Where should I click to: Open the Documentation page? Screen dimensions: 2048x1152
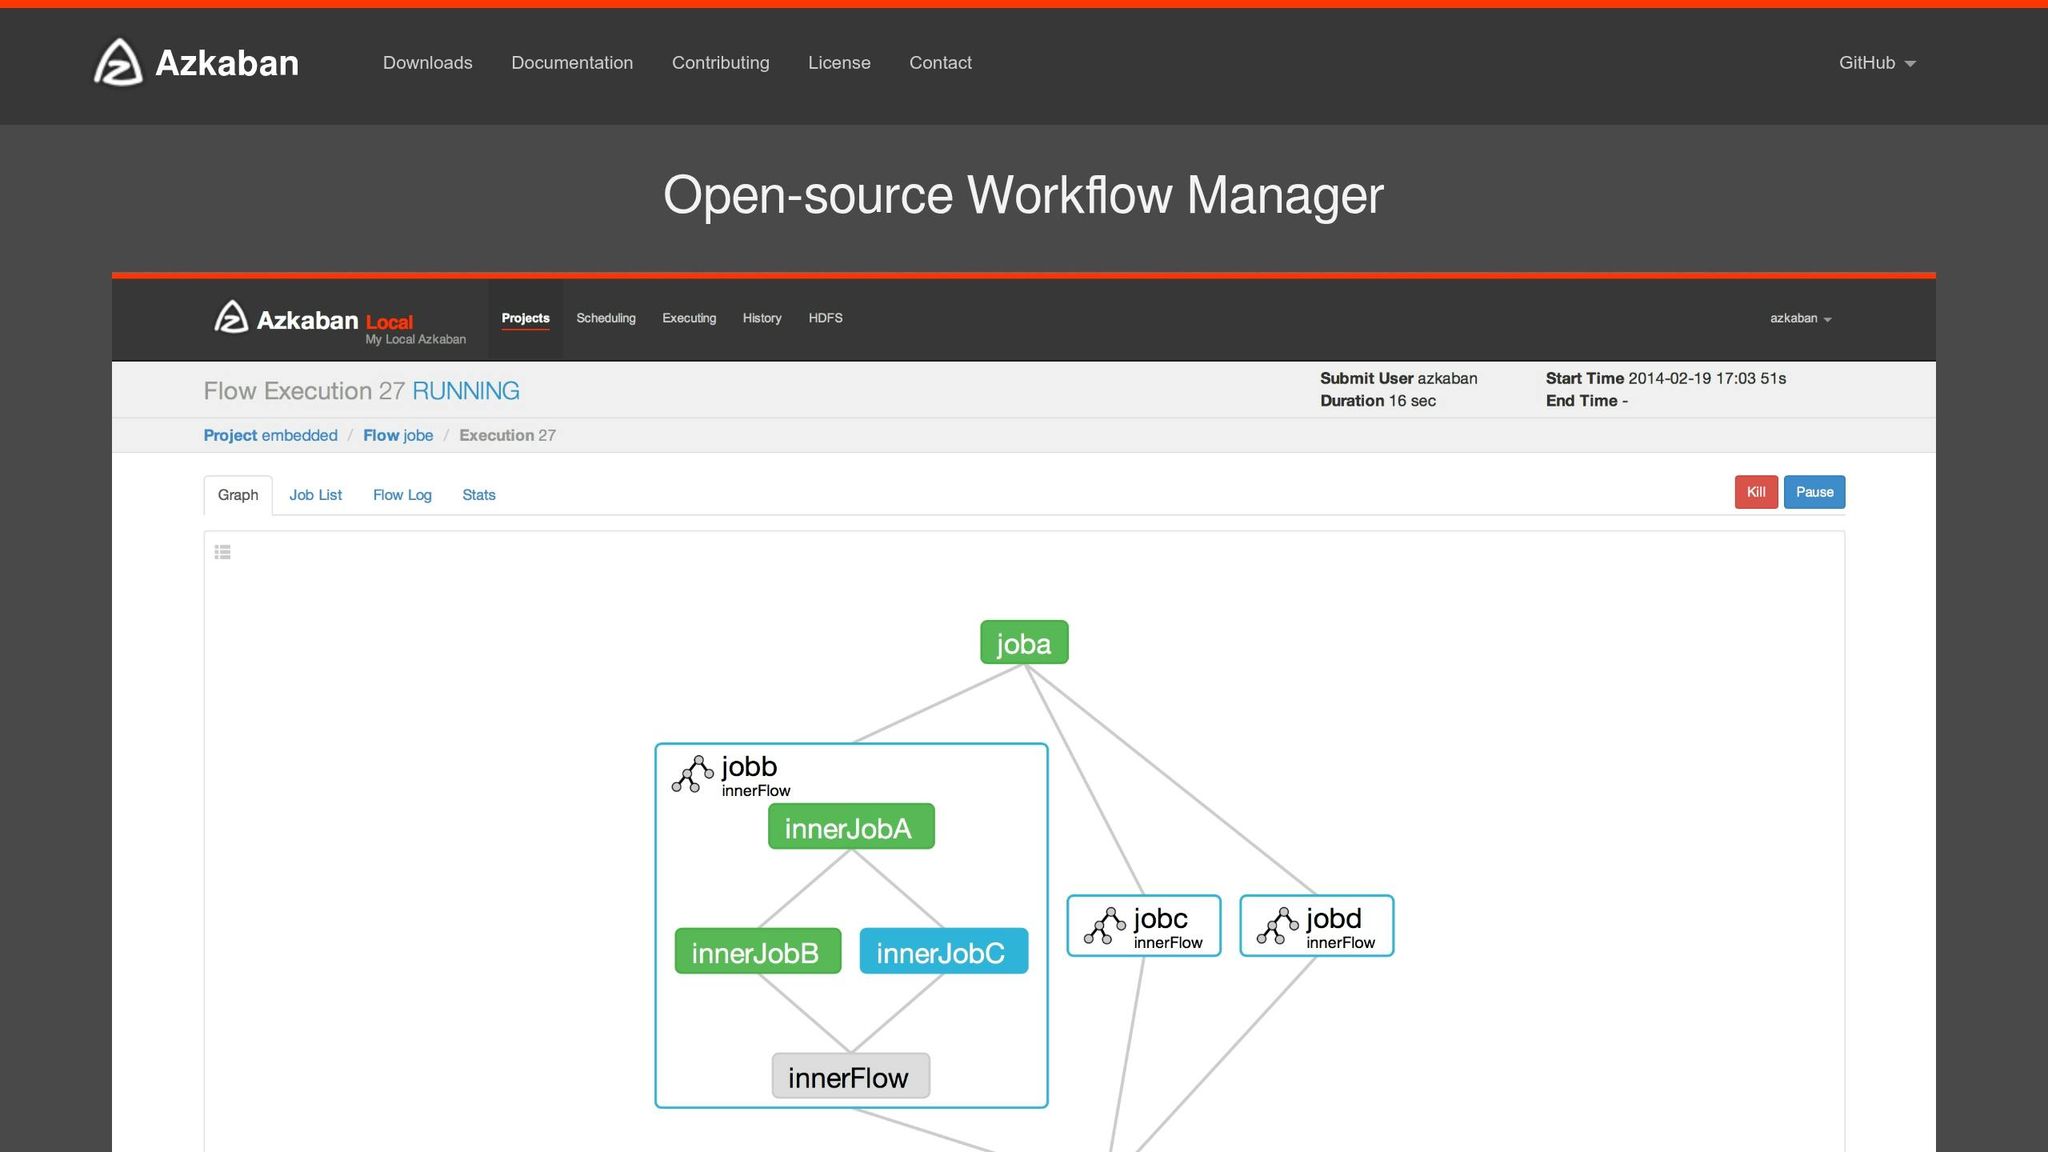[x=572, y=63]
